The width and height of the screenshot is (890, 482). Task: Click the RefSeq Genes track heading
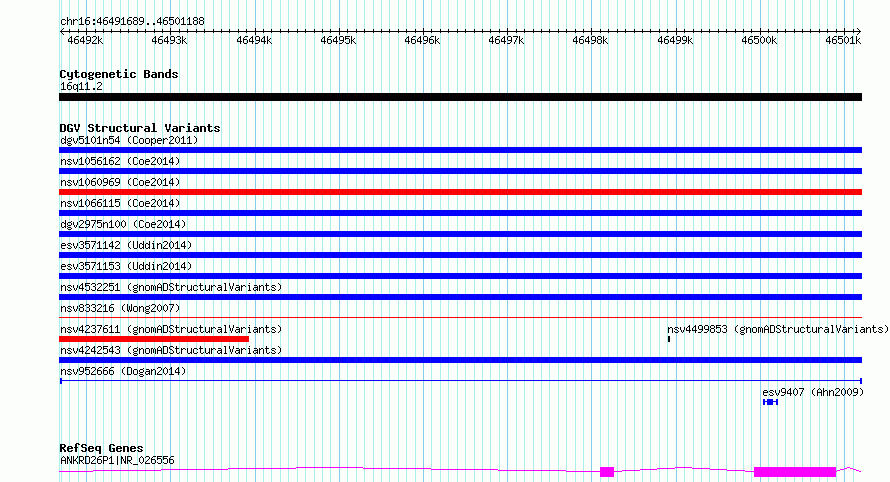101,448
